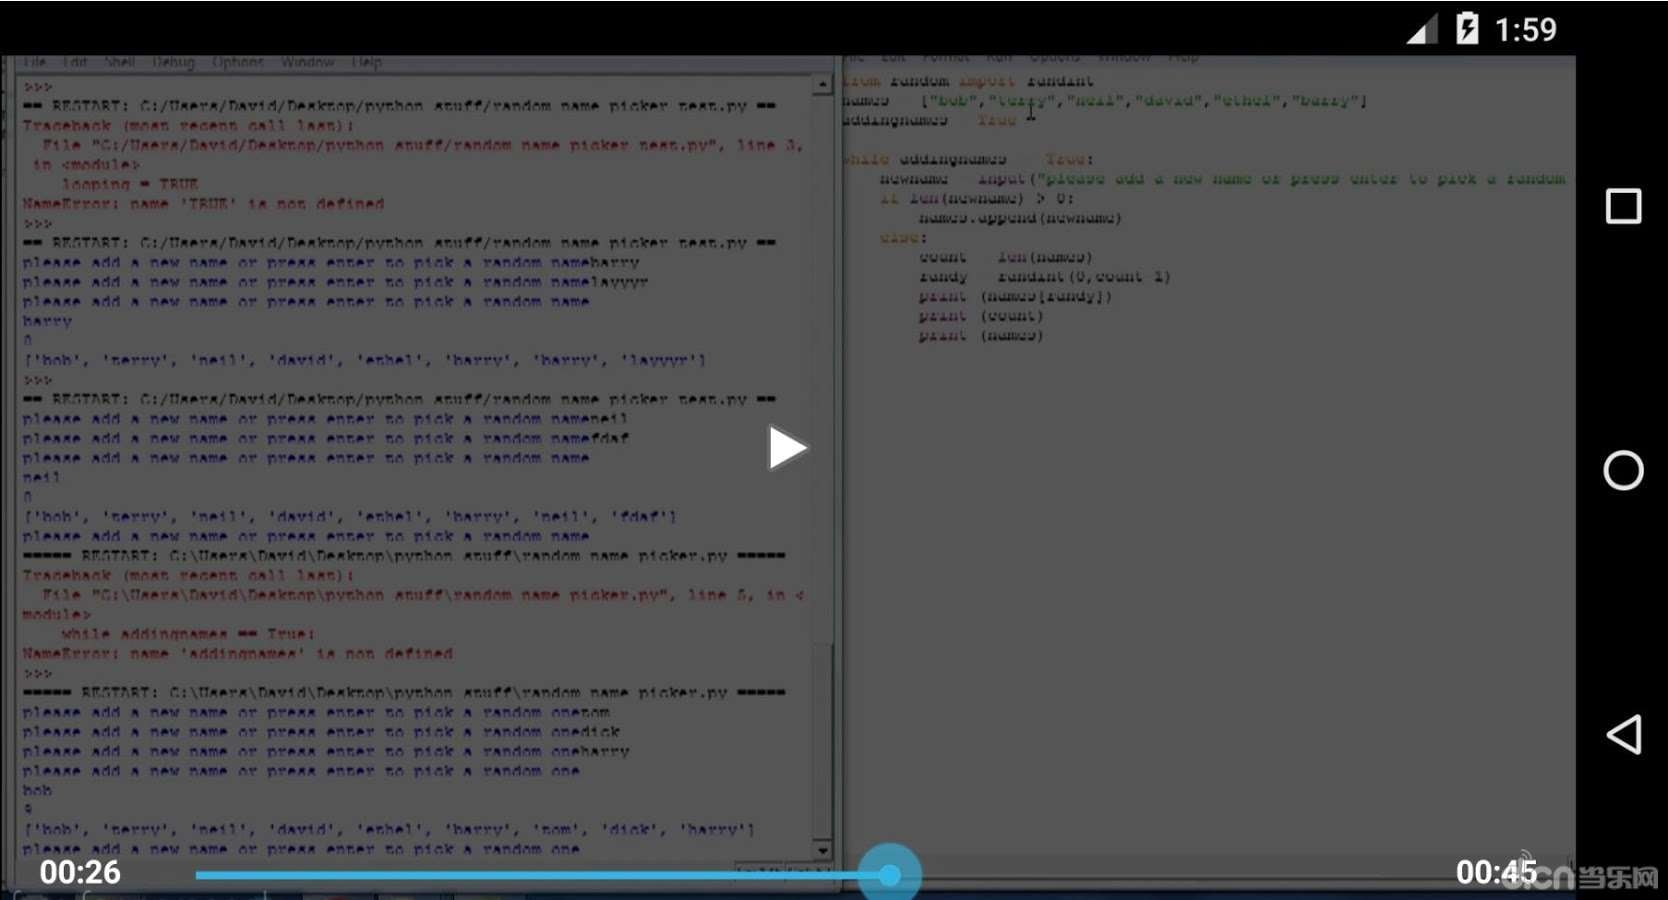
Task: Tap the cellular signal icon in status bar
Action: [x=1421, y=30]
